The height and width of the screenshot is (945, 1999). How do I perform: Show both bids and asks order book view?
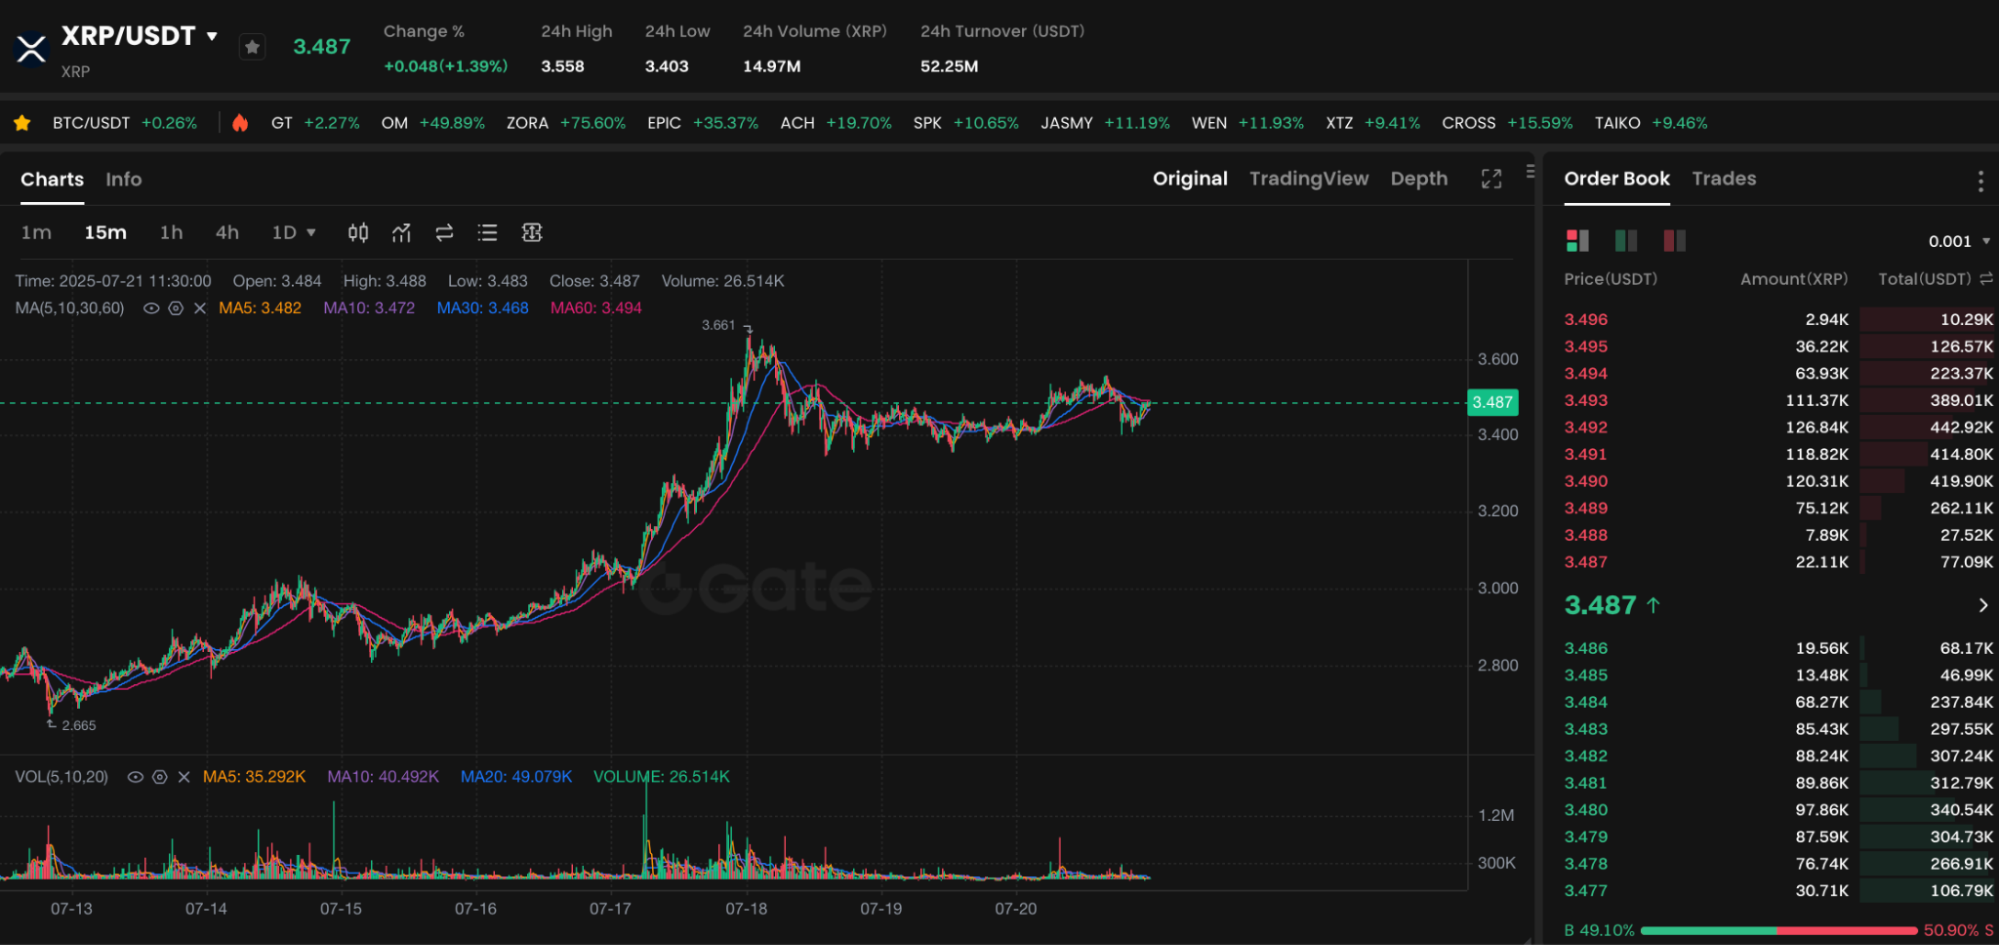(x=1577, y=240)
